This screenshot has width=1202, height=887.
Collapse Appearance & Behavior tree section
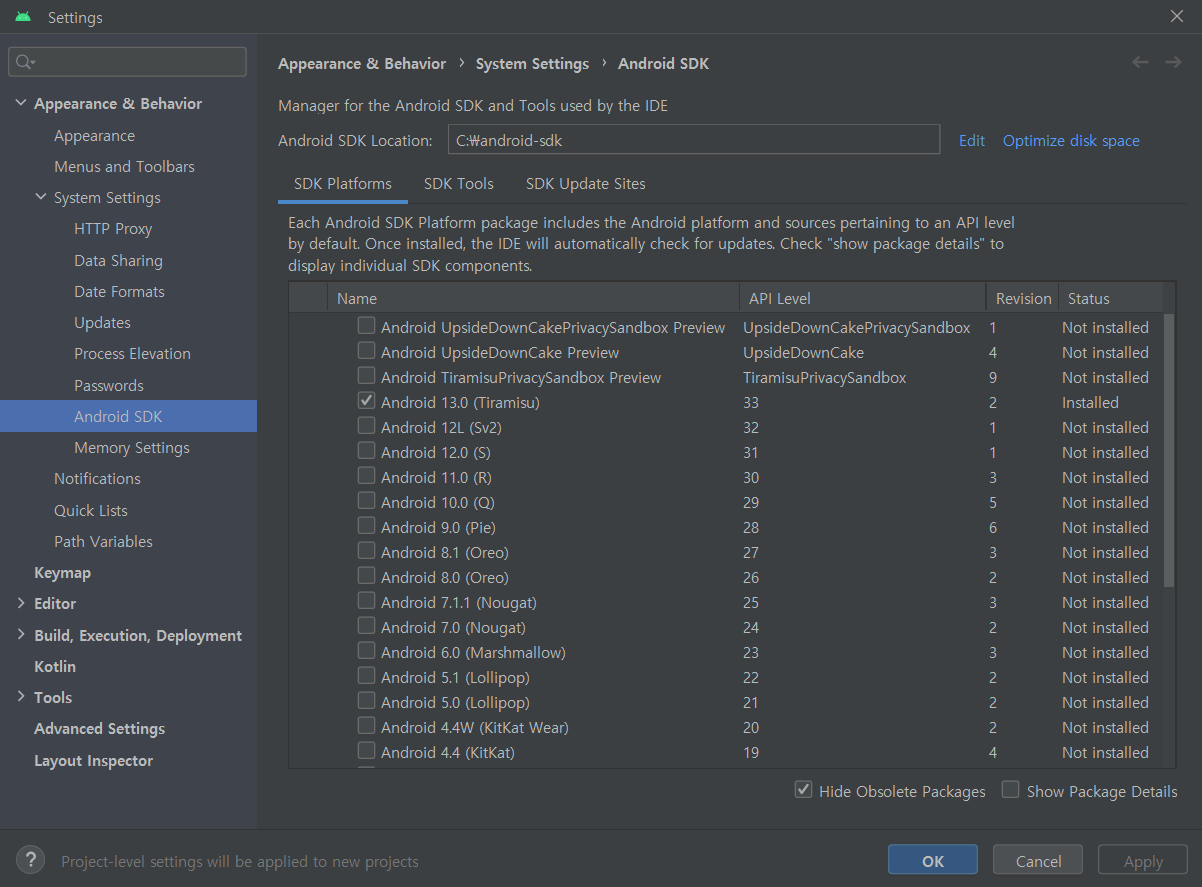point(21,103)
